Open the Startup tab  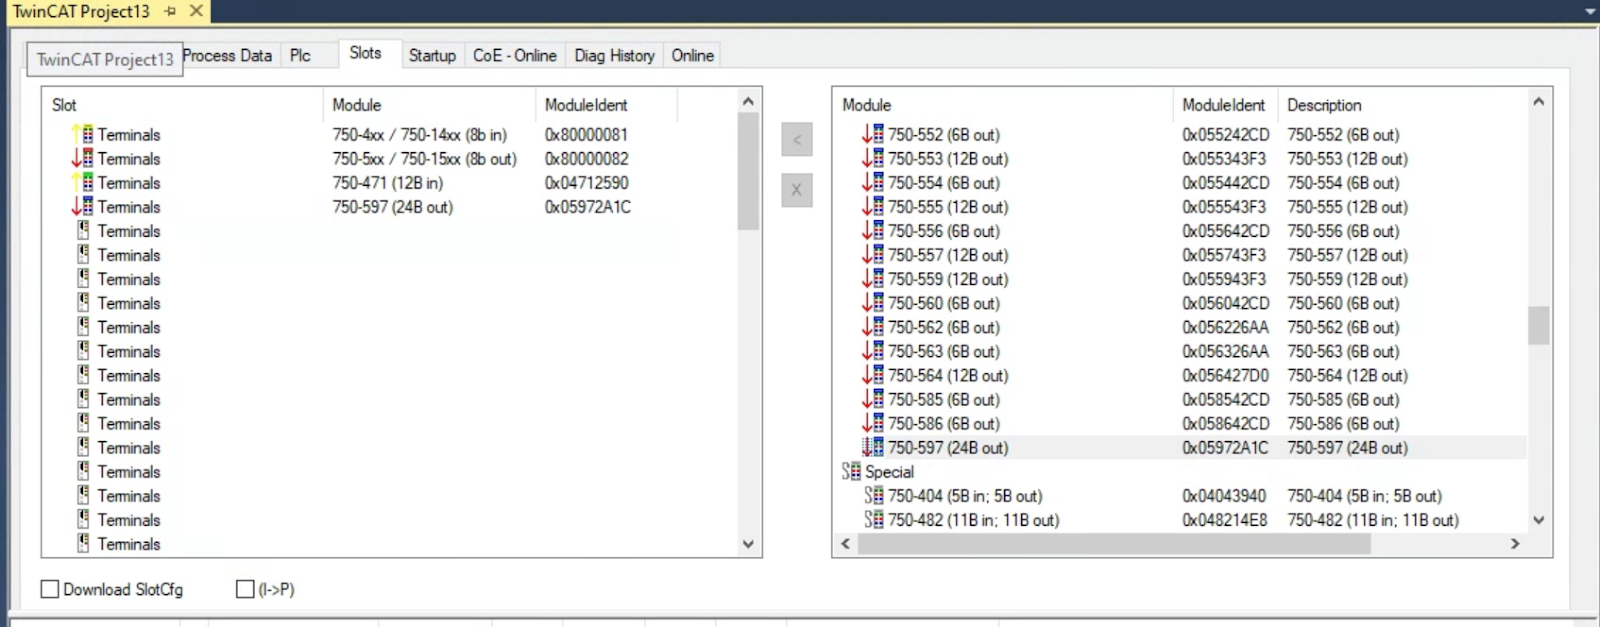pyautogui.click(x=432, y=55)
